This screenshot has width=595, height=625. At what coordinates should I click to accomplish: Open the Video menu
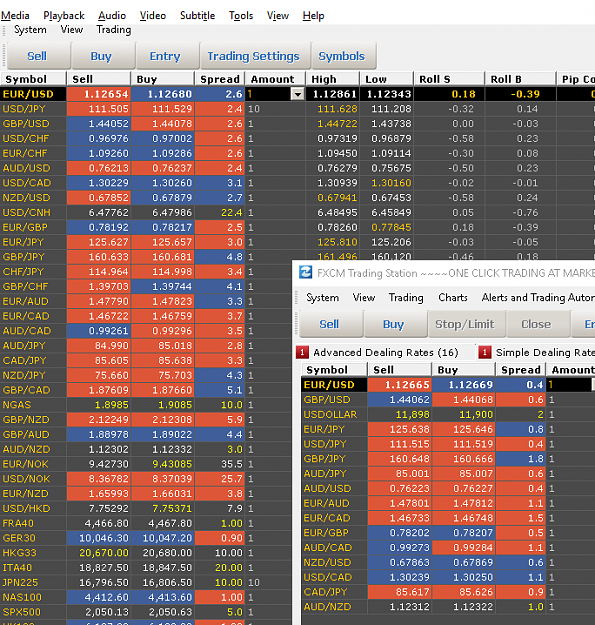(153, 16)
